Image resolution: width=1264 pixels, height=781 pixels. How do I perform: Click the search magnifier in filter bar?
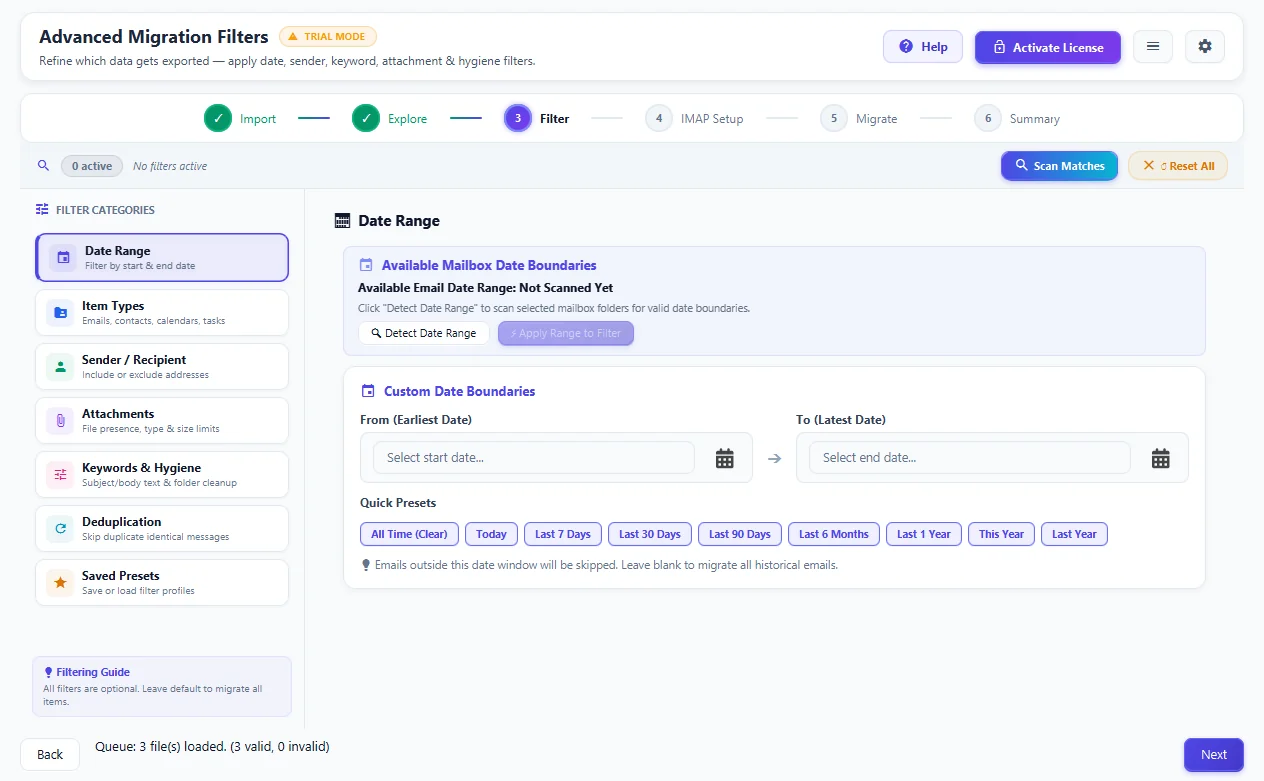coord(43,166)
